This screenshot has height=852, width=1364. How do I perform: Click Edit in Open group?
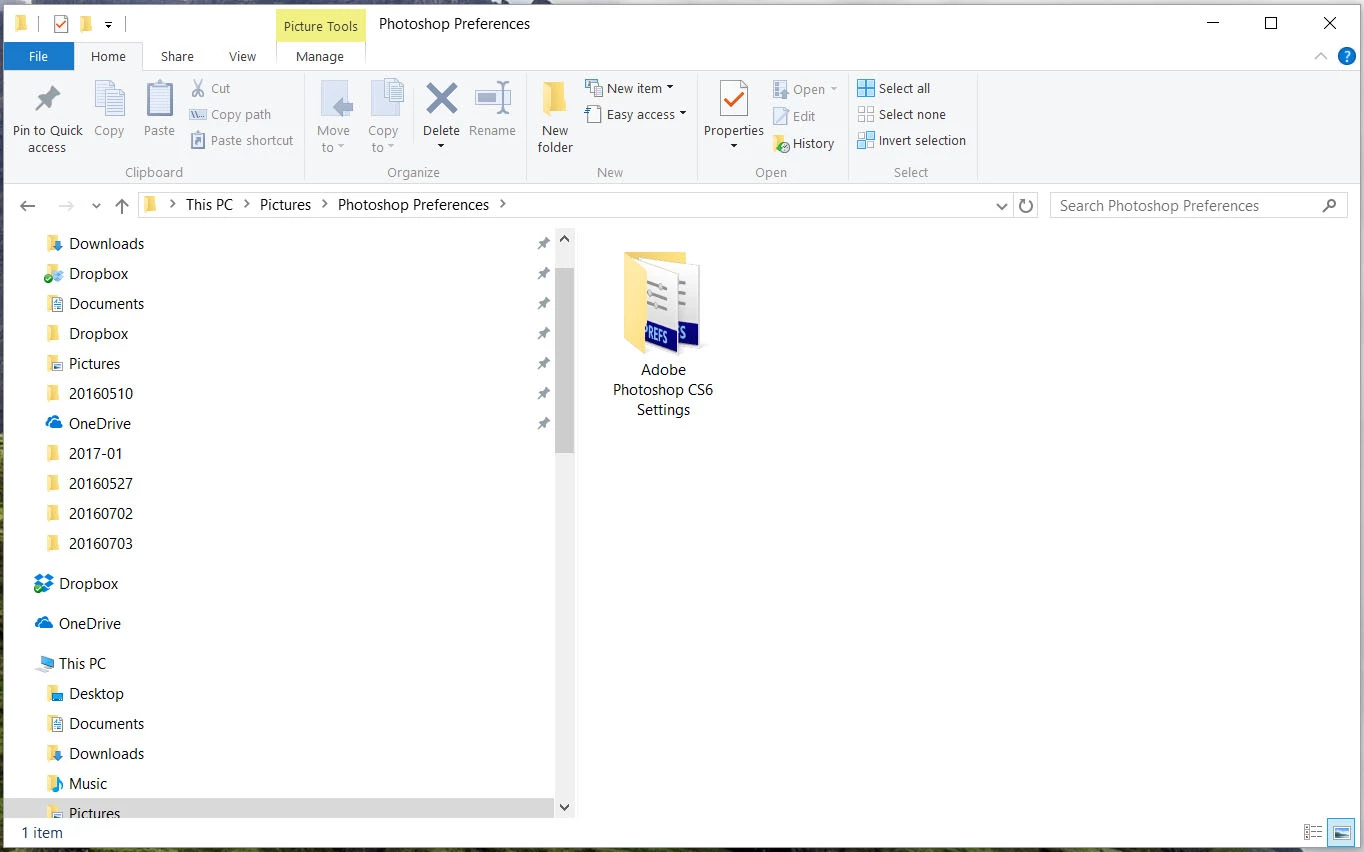coord(794,116)
